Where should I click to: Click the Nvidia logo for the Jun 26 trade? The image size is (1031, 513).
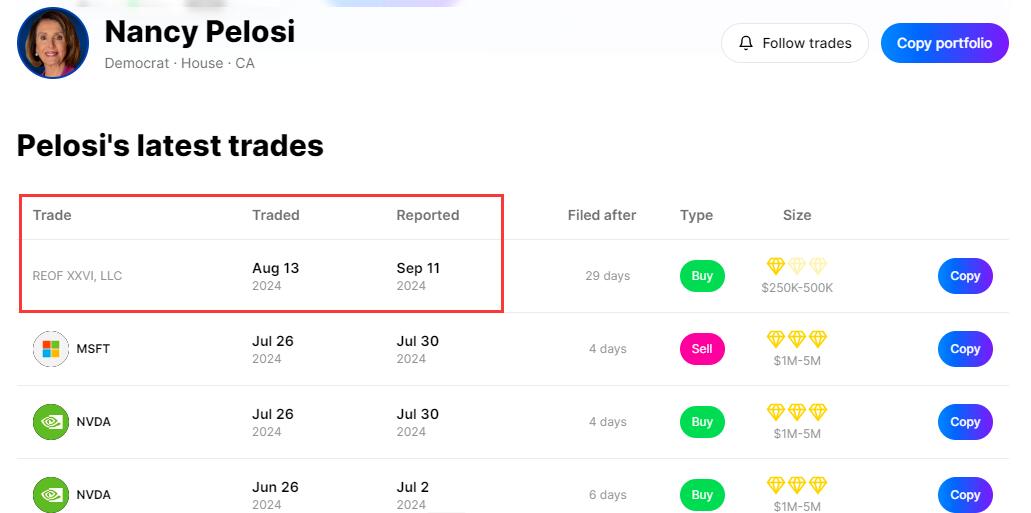[x=51, y=494]
